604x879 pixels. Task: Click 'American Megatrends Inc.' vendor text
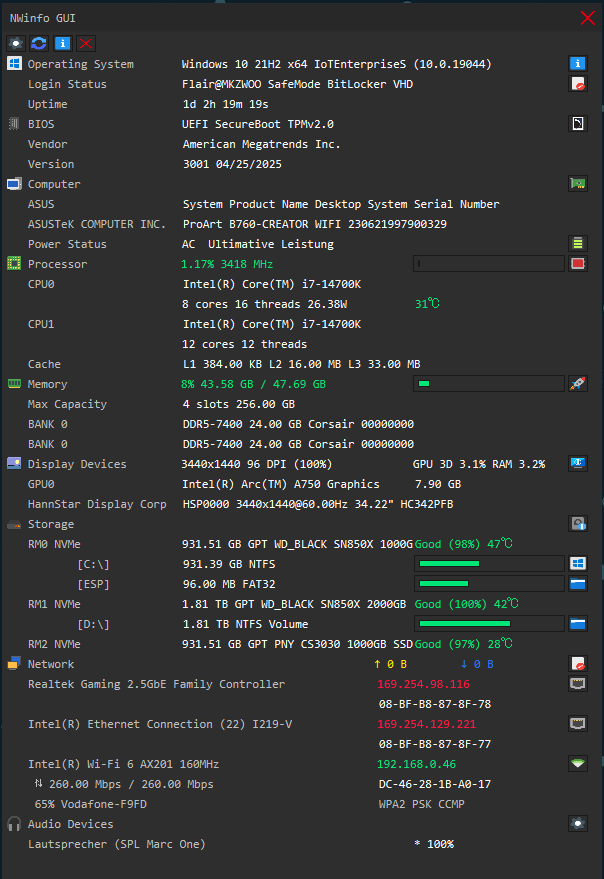point(261,144)
